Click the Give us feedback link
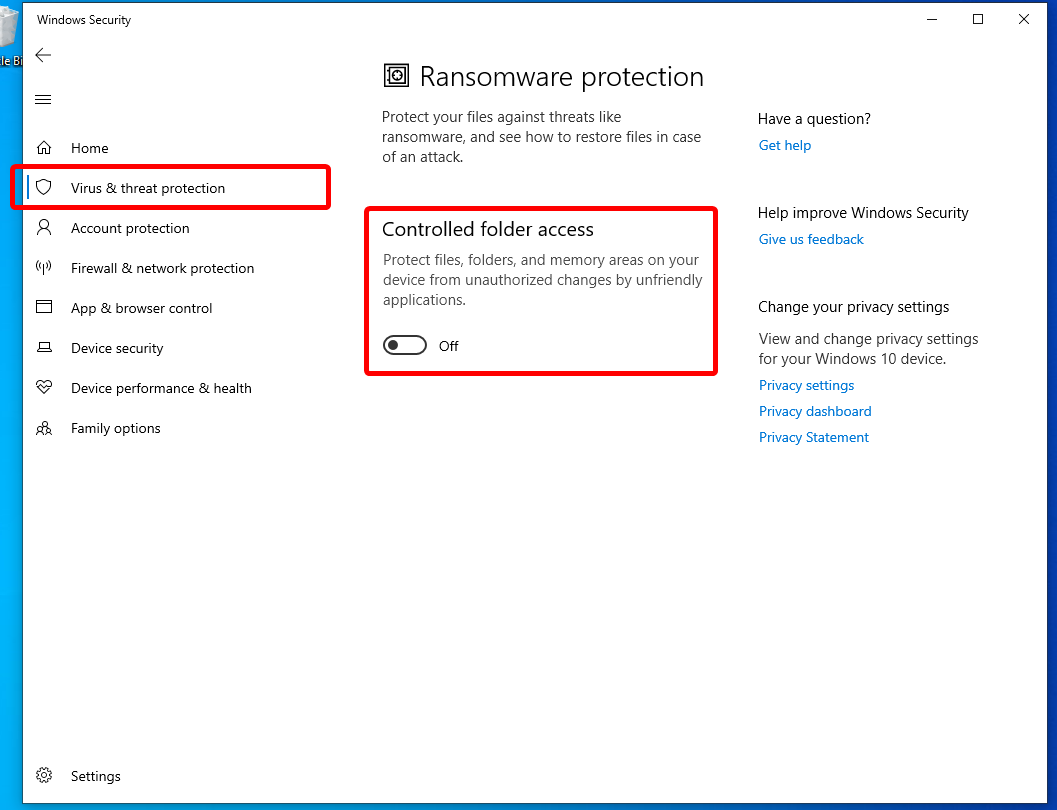The width and height of the screenshot is (1057, 810). point(811,239)
